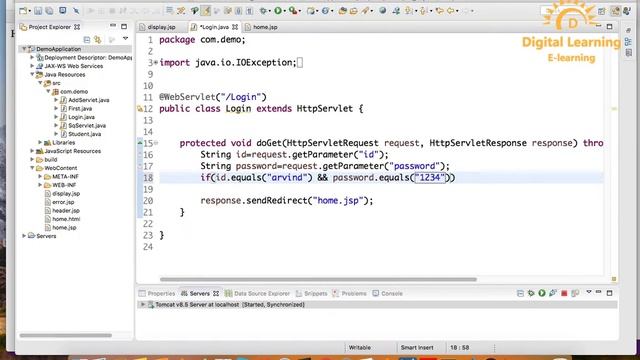Expand the Tomcat v8.5 Server entry
The image size is (640, 360).
(142, 305)
